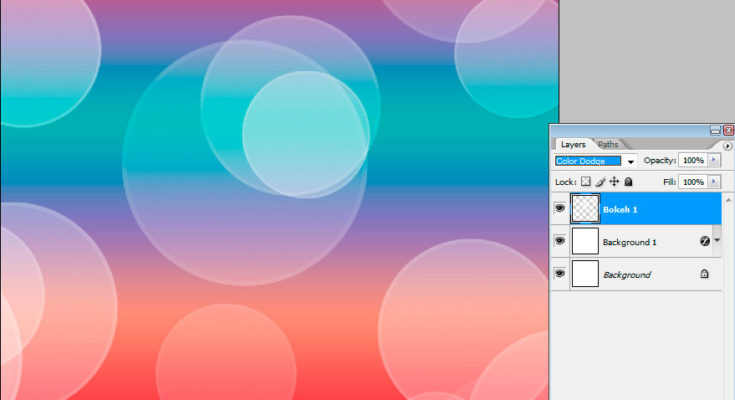
Task: Toggle lock position move icon
Action: [x=614, y=181]
